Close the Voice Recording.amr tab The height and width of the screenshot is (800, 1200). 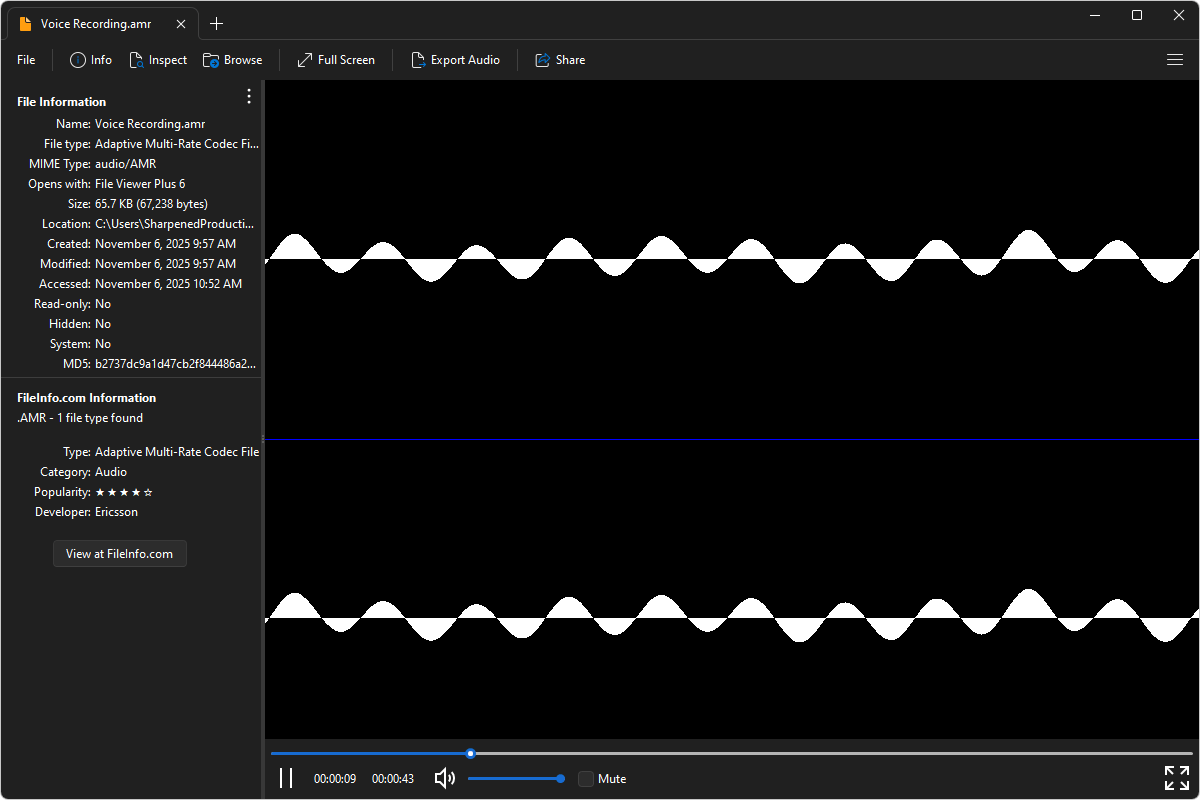pyautogui.click(x=181, y=23)
